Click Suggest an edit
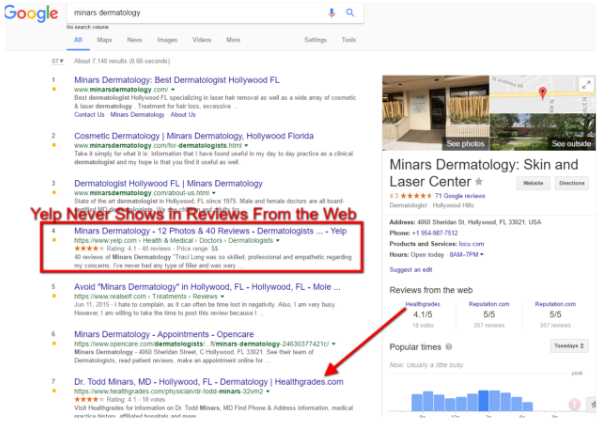Image resolution: width=613 pixels, height=423 pixels. tap(410, 270)
